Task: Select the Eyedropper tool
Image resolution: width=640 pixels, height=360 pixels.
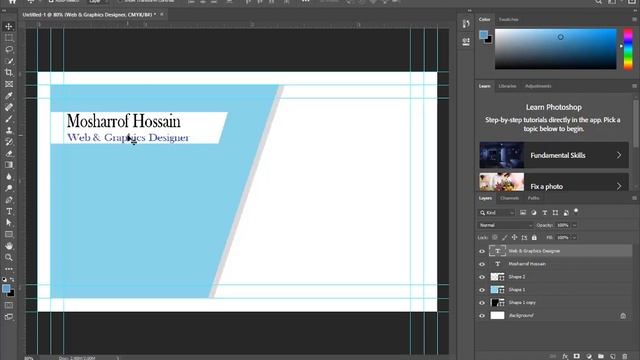Action: pyautogui.click(x=9, y=96)
